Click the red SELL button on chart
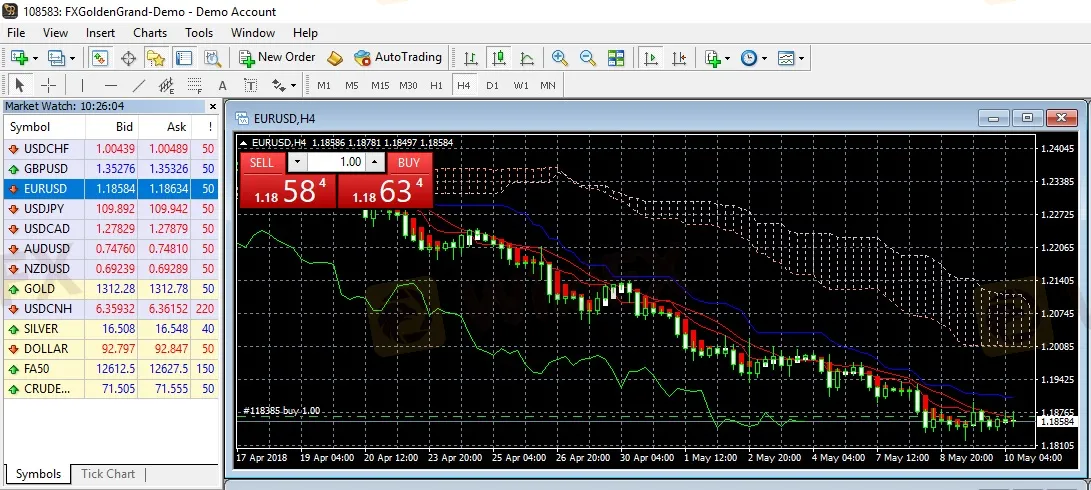The image size is (1091, 490). [261, 162]
